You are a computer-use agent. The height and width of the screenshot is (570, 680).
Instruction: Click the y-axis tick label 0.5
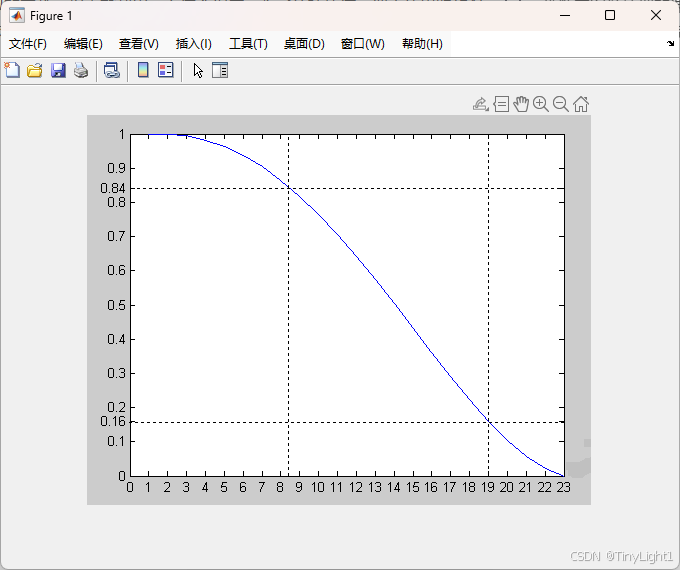tap(116, 305)
